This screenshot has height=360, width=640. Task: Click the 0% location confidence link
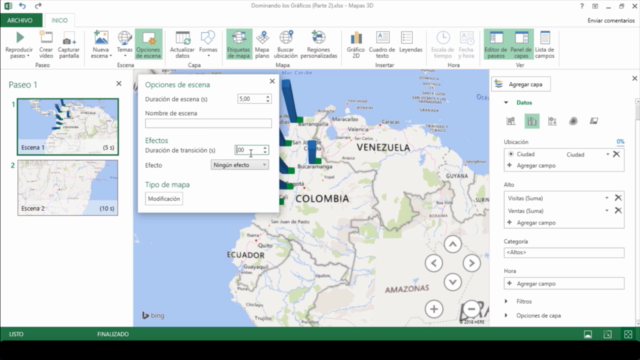[620, 142]
